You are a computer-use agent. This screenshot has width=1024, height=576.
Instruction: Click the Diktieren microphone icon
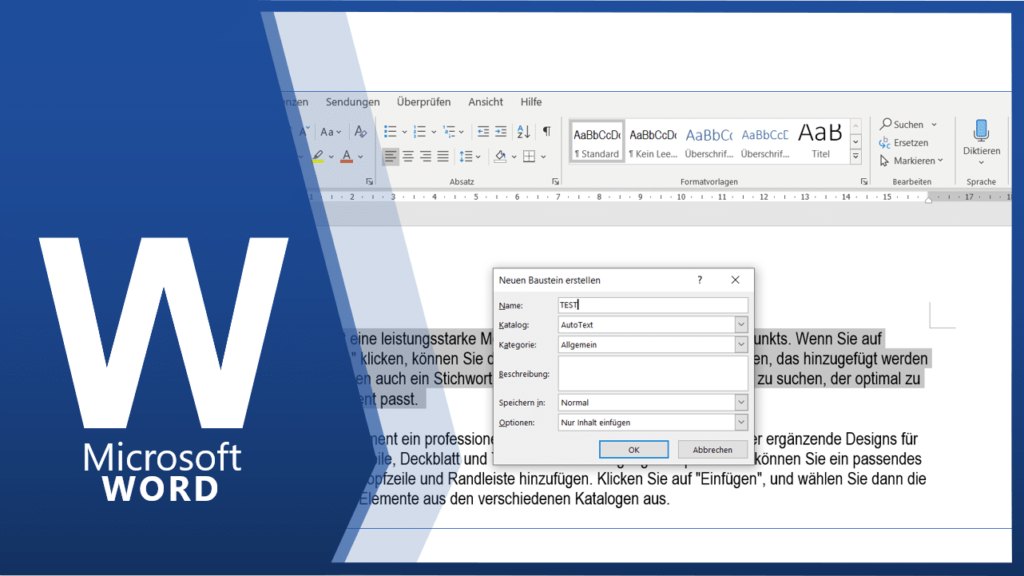981,131
